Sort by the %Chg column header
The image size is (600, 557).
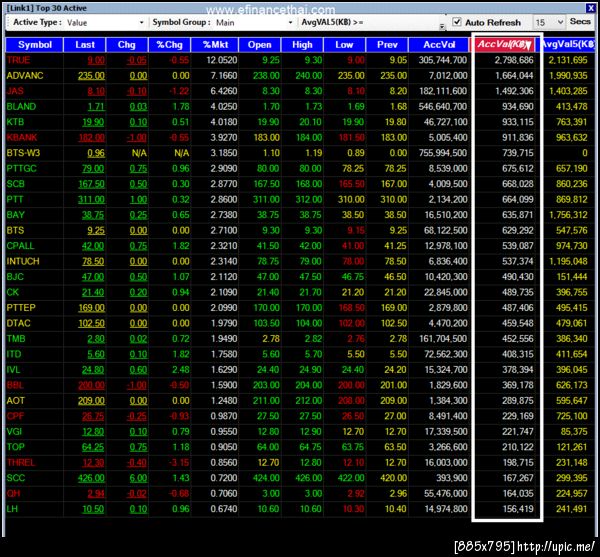click(x=170, y=45)
